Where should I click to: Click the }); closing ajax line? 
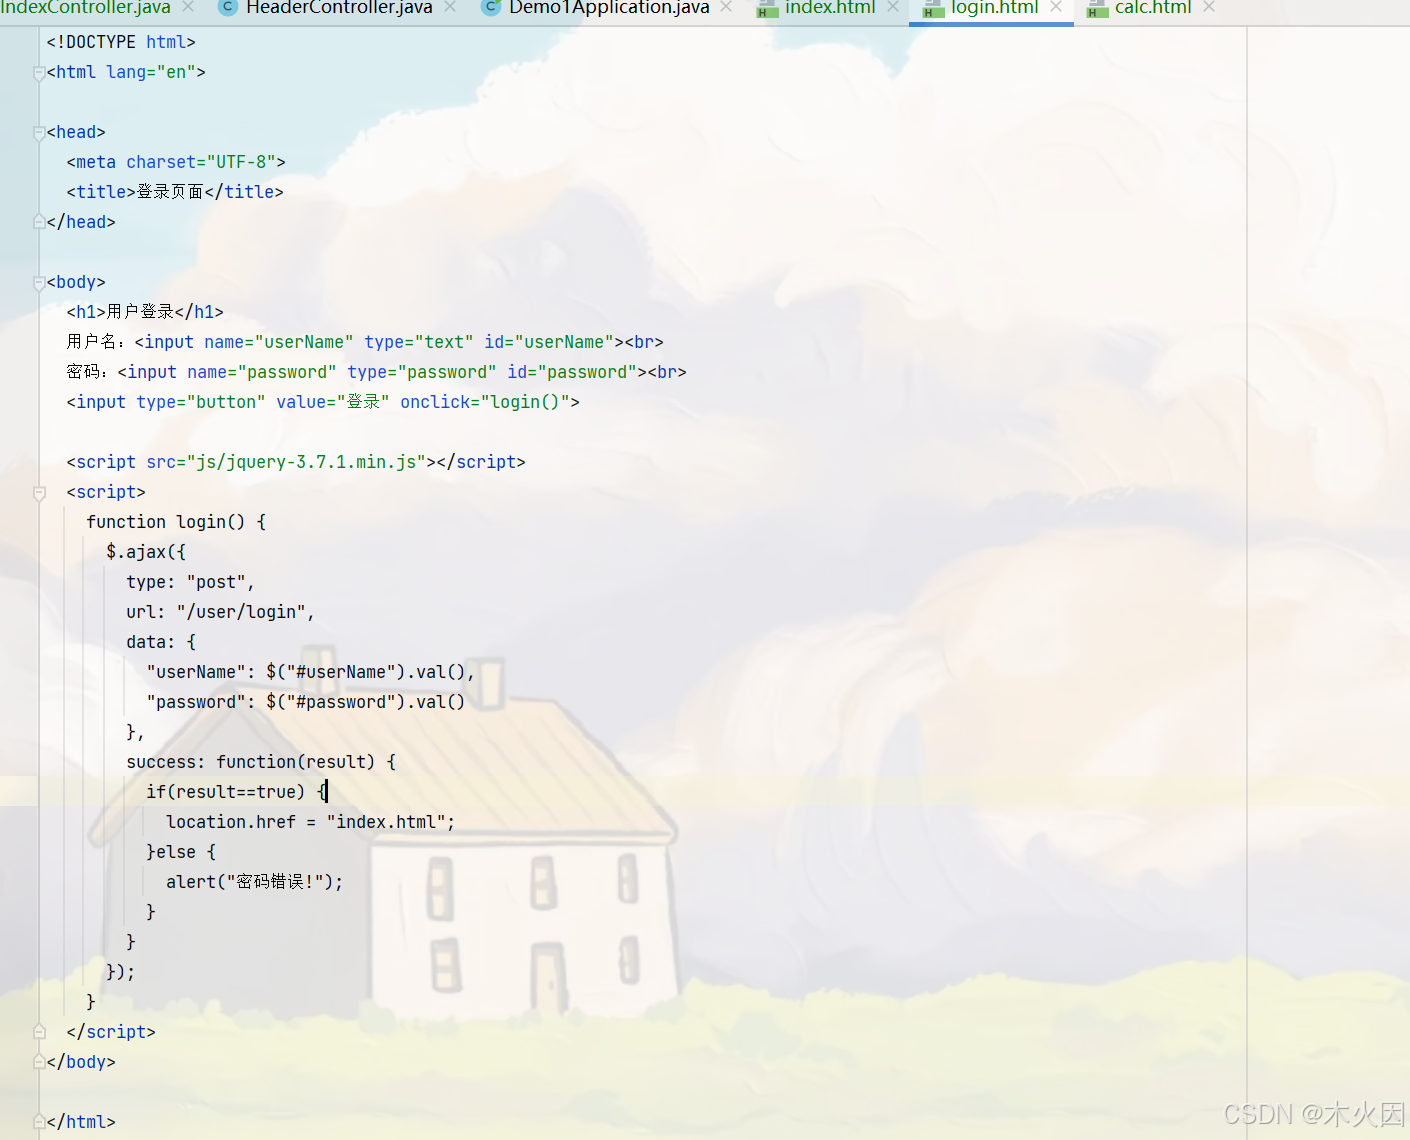coord(121,972)
